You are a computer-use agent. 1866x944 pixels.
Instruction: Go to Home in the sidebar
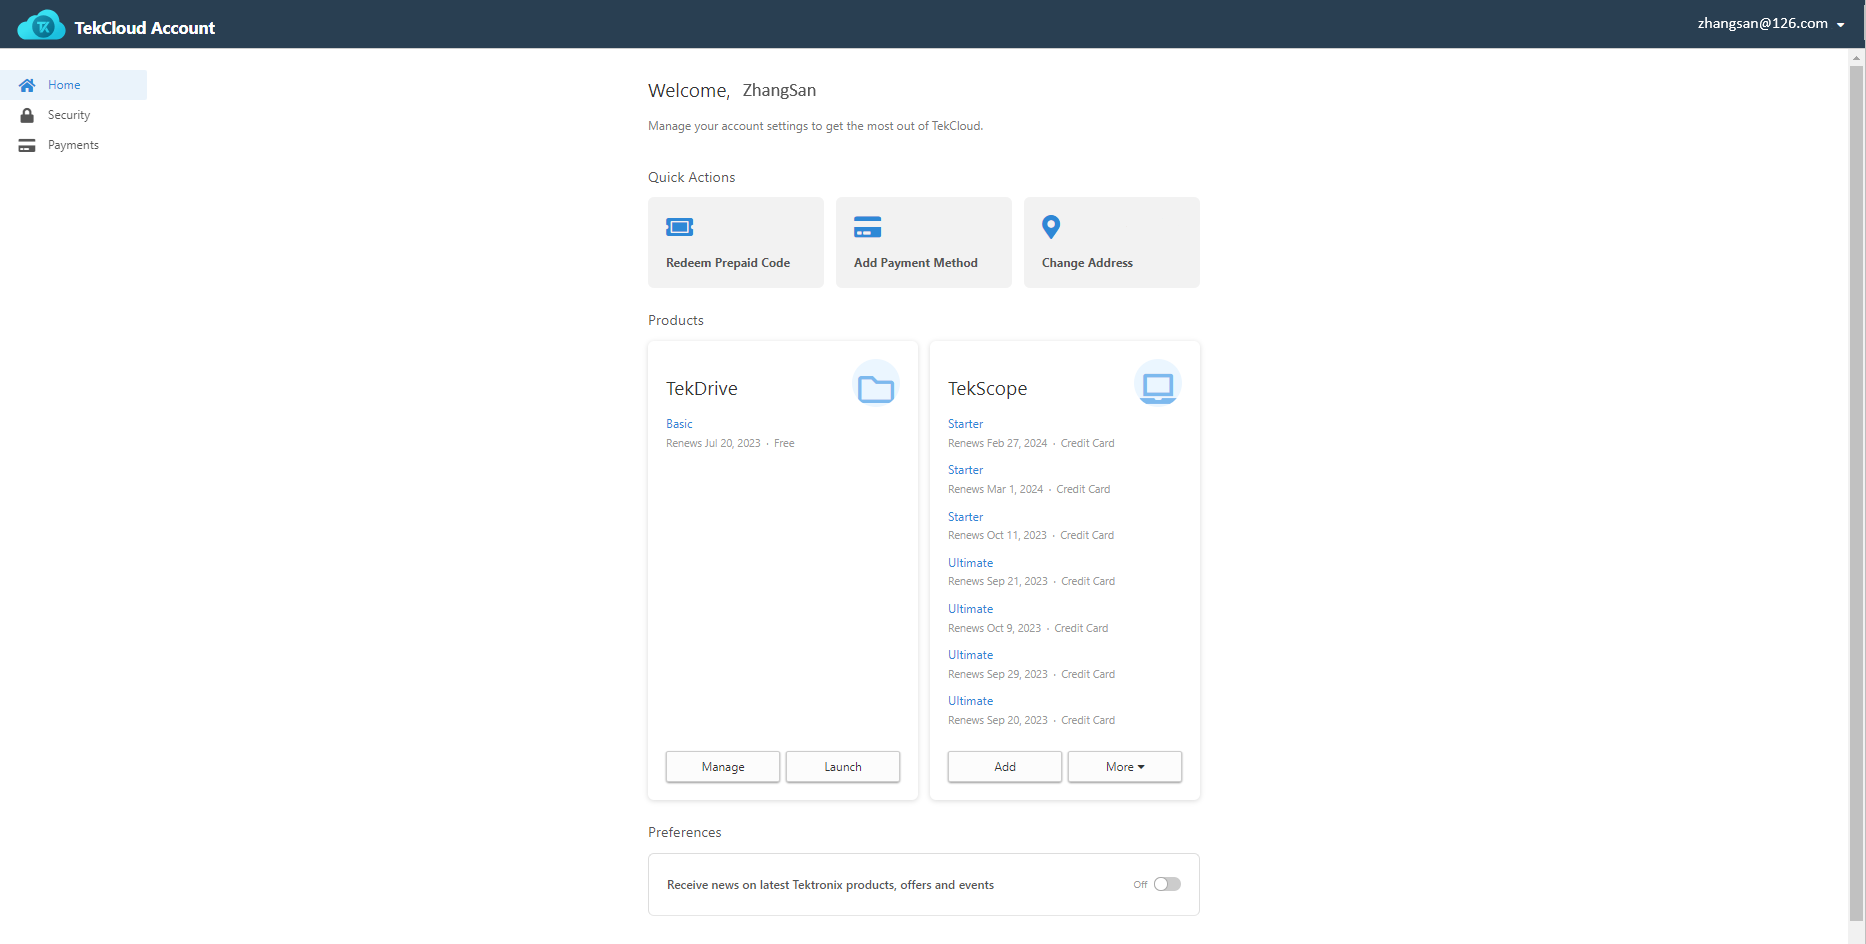pyautogui.click(x=74, y=85)
